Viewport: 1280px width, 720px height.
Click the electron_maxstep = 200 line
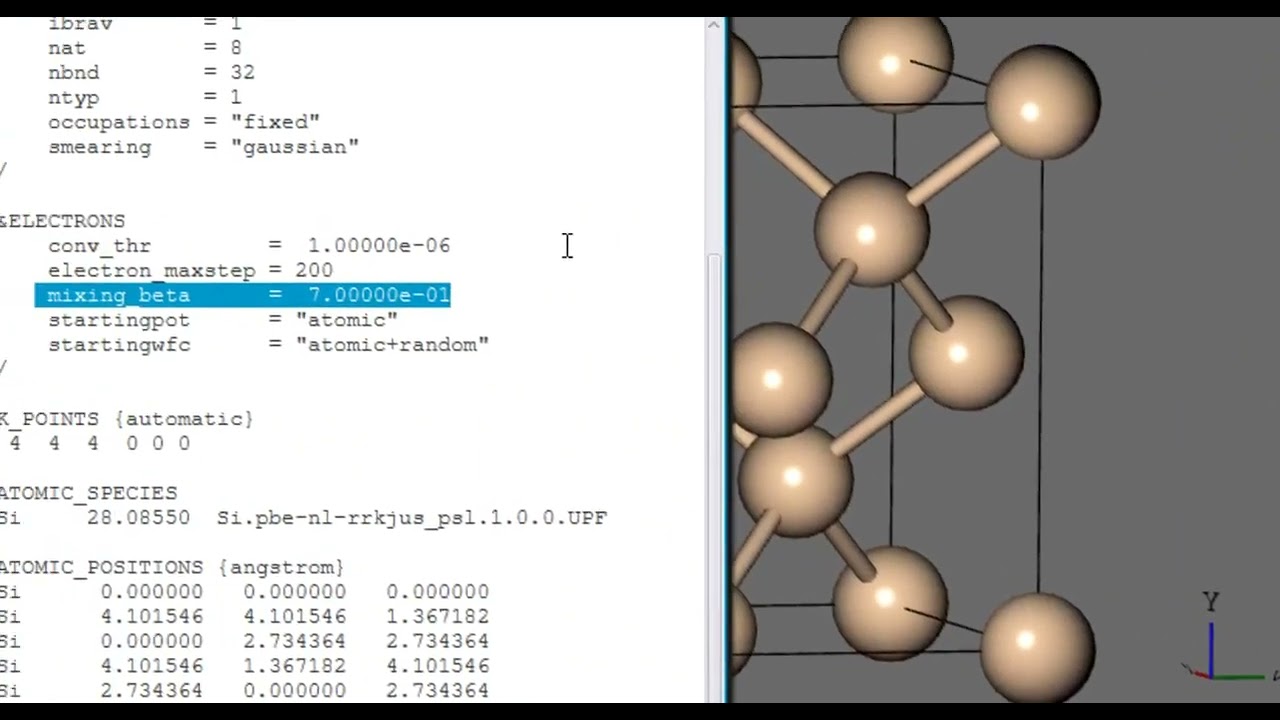tap(190, 270)
